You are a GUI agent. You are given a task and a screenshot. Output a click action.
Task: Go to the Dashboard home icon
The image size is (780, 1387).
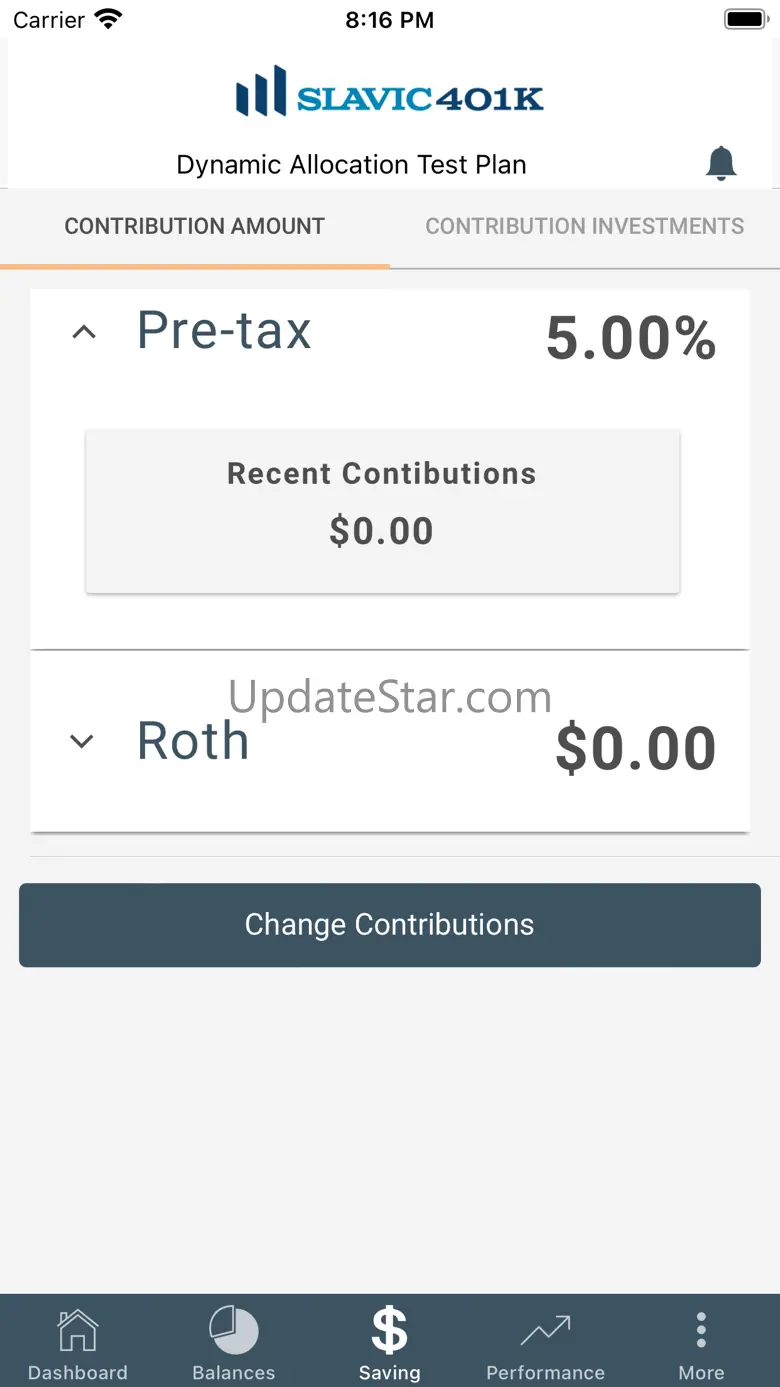[x=78, y=1331]
